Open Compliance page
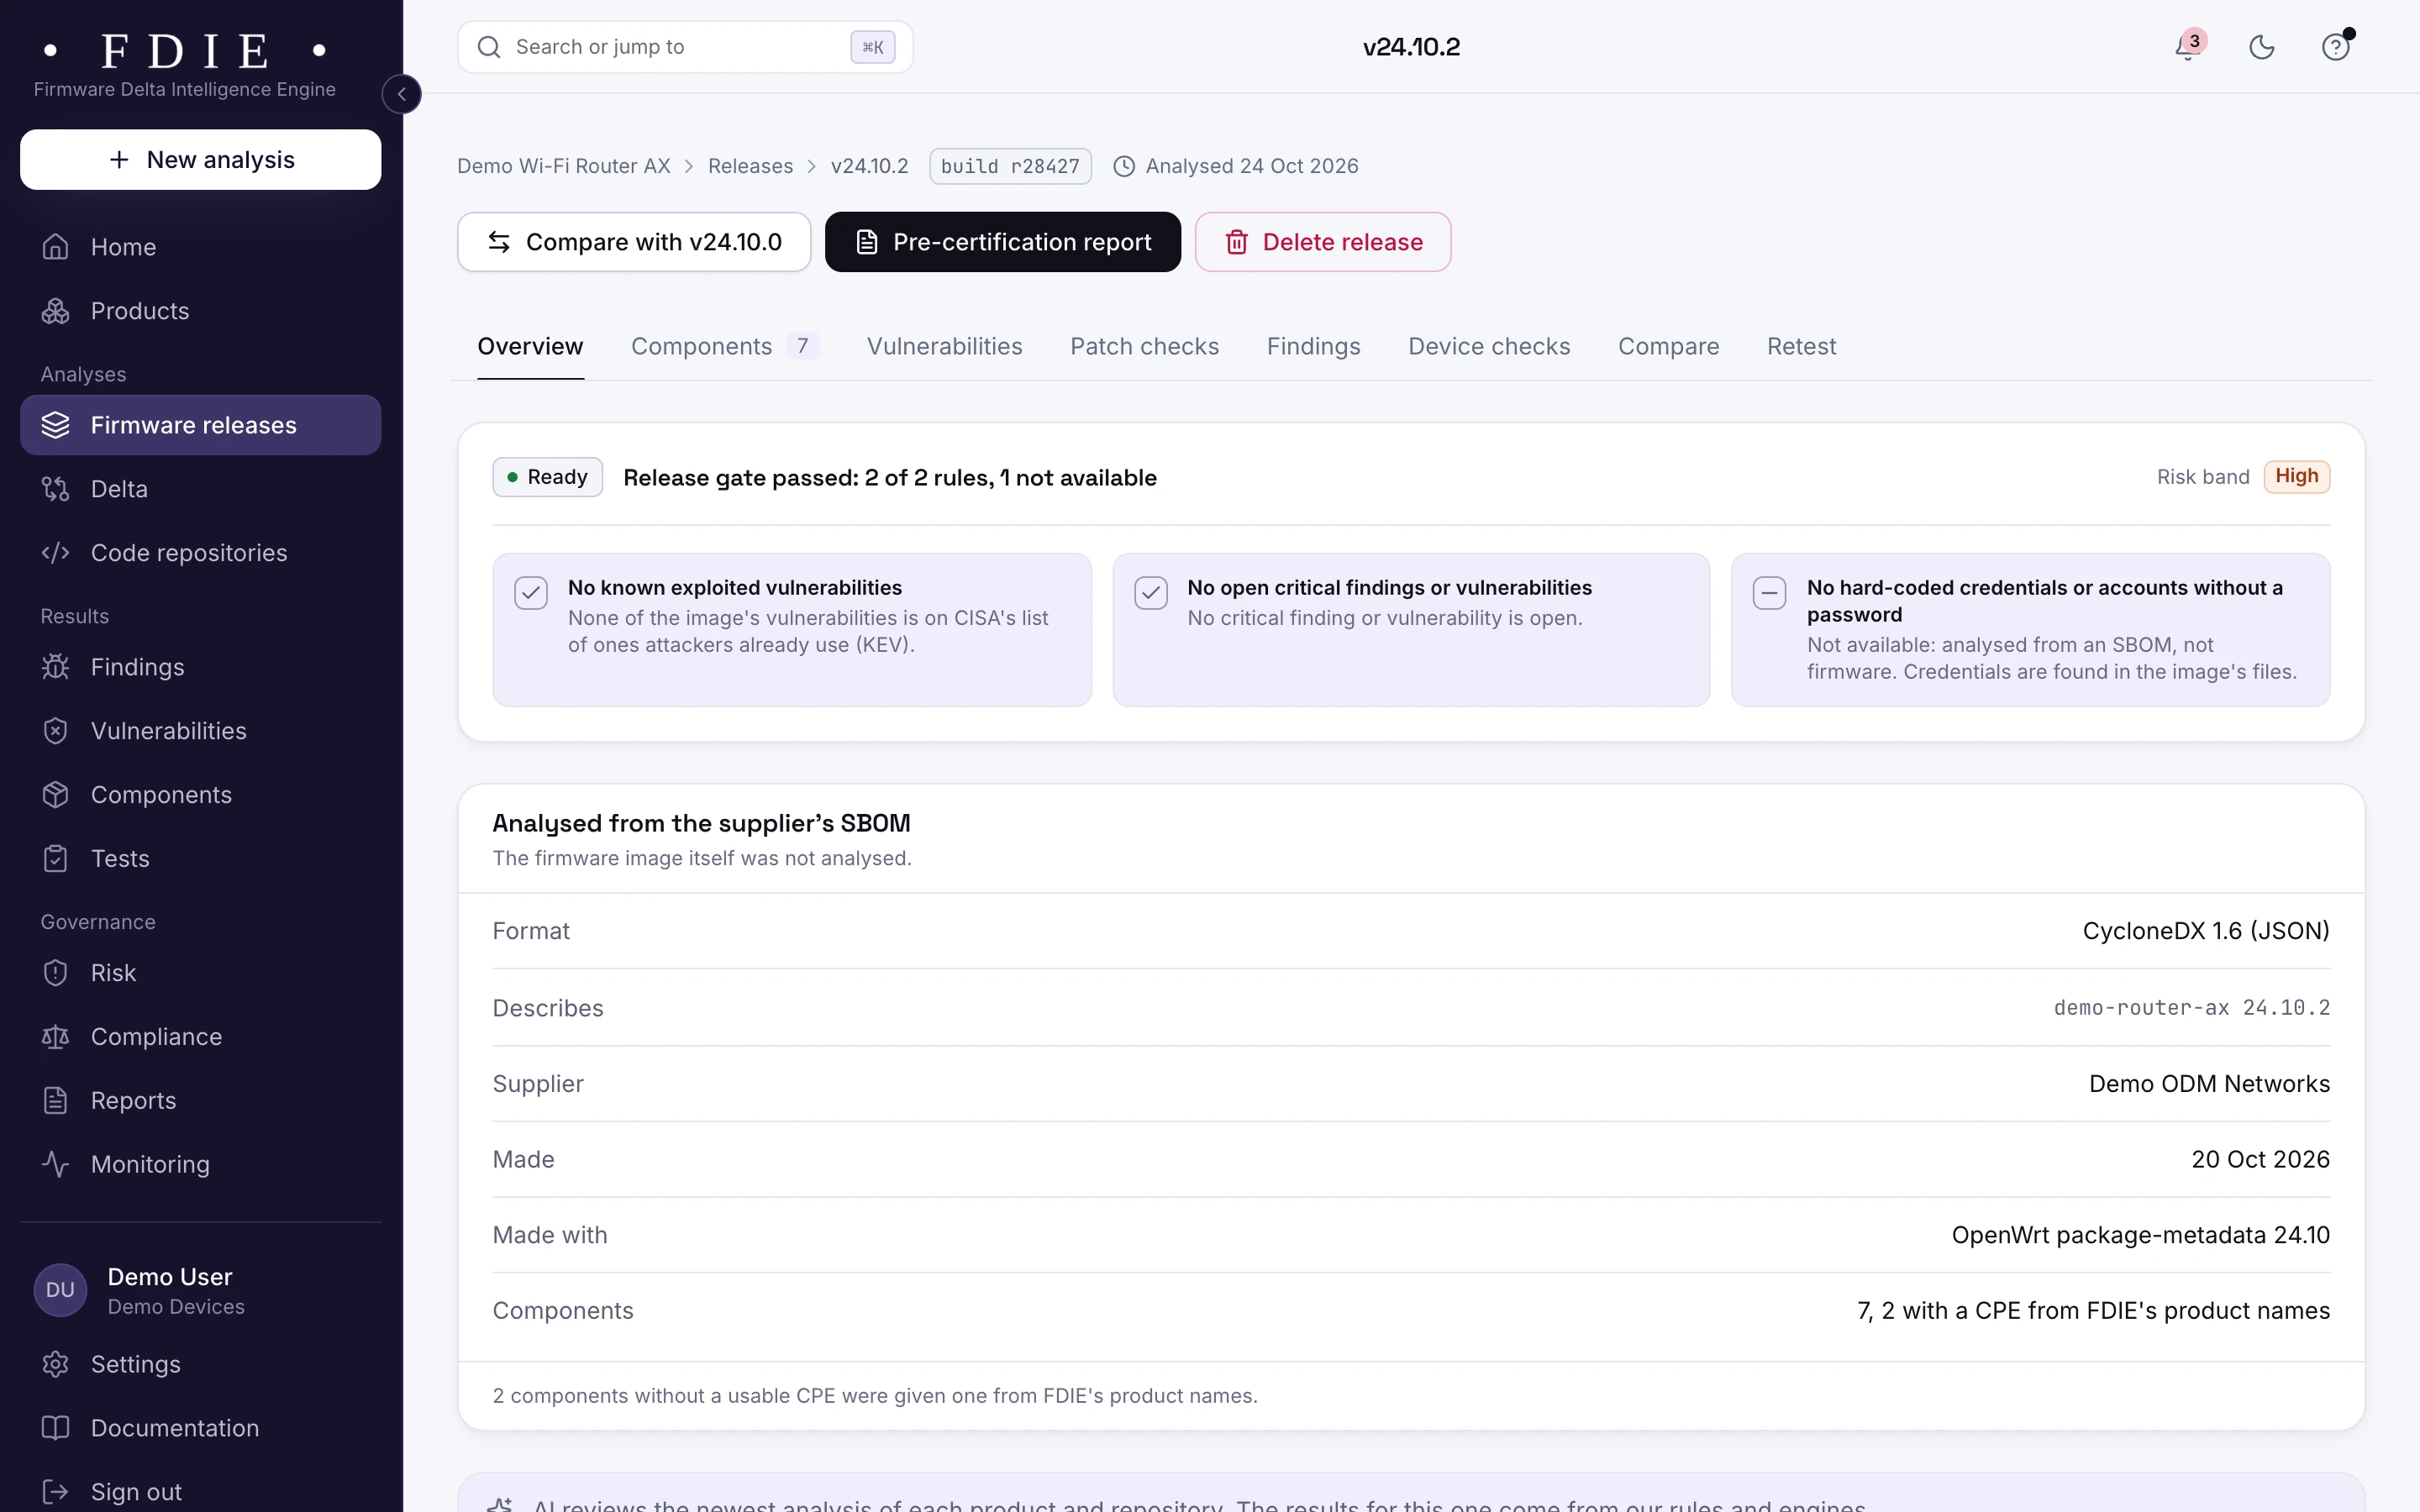The image size is (2420, 1512). [x=200, y=1037]
